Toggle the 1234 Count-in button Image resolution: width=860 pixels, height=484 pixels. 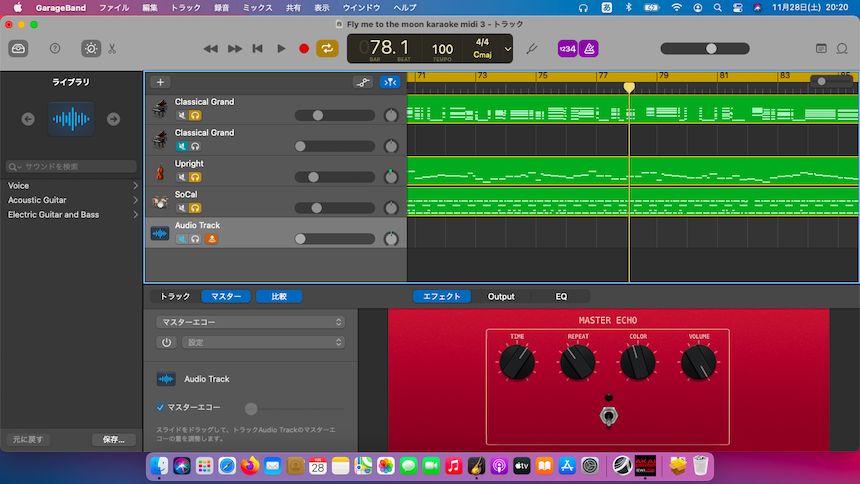567,49
